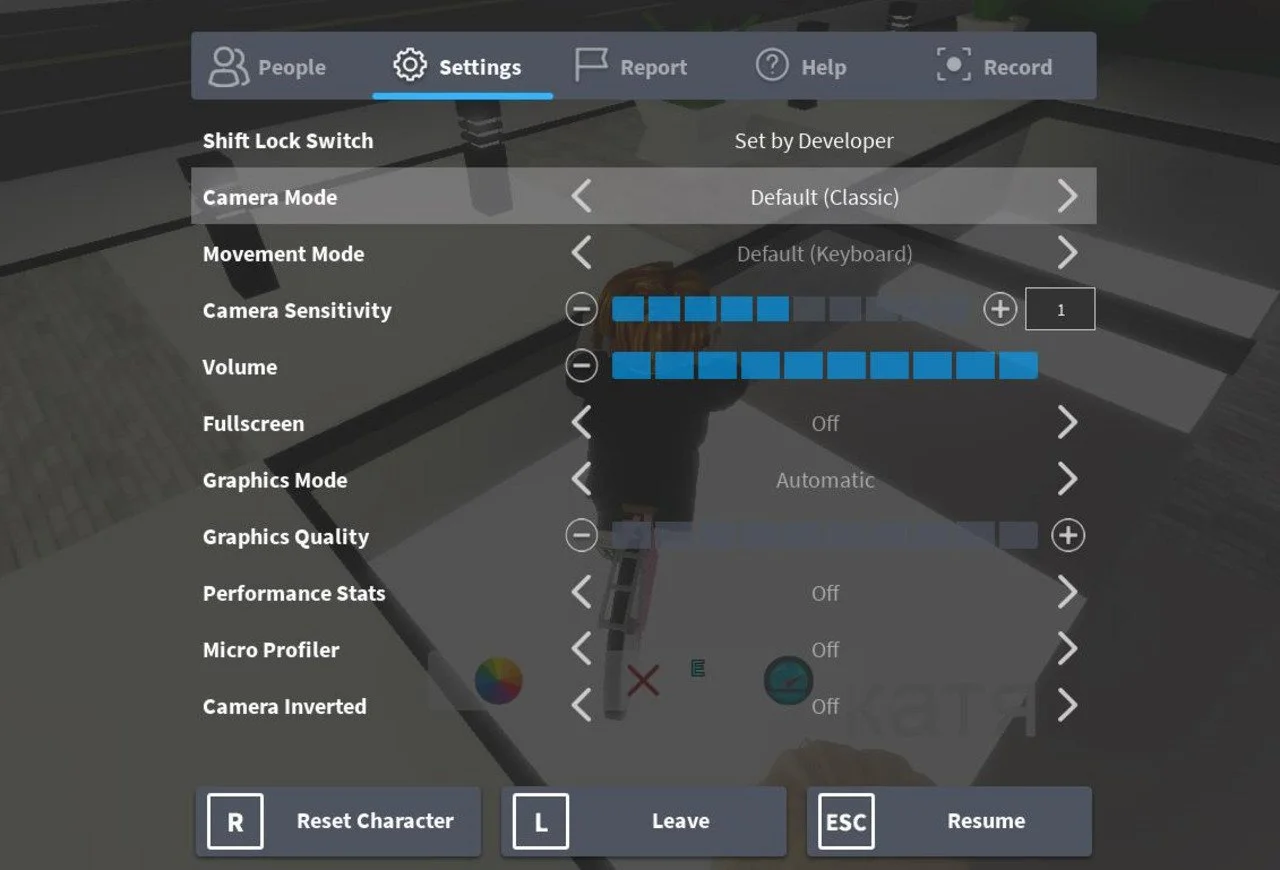Switch to the Record tab
The width and height of the screenshot is (1280, 870).
pyautogui.click(x=994, y=67)
